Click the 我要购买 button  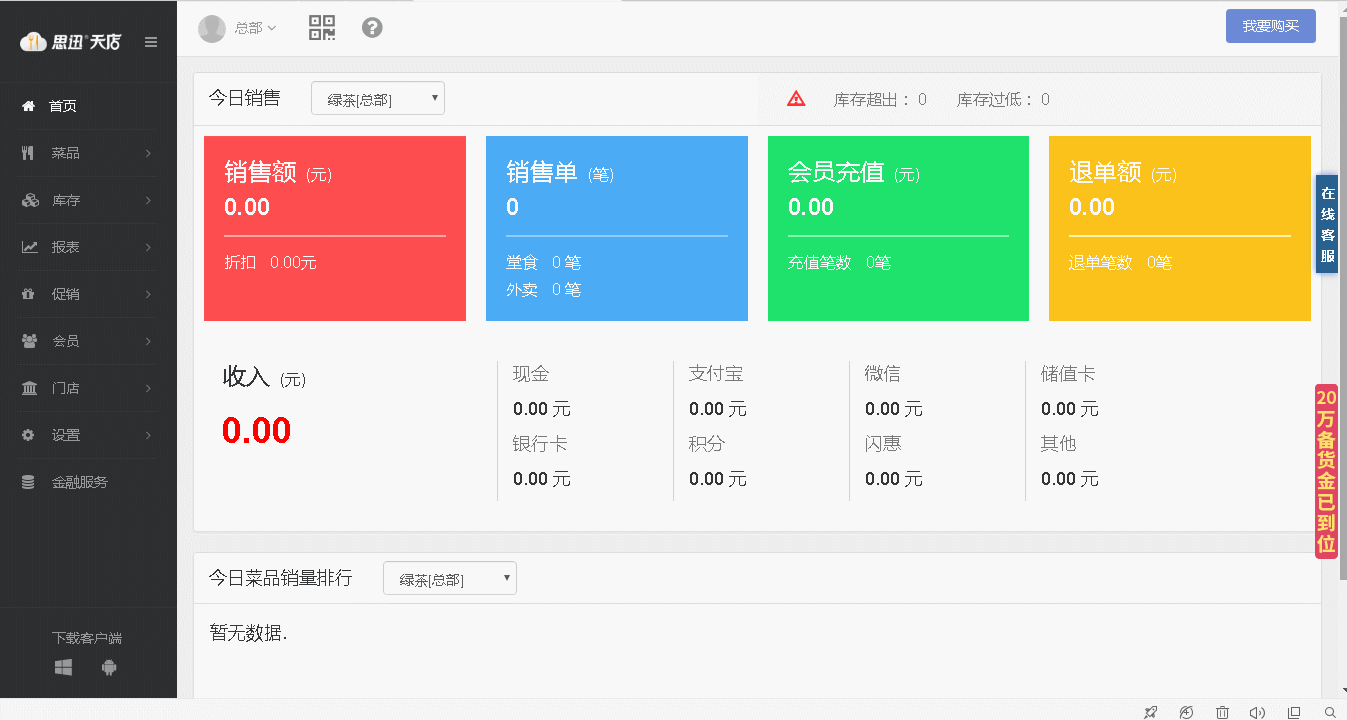pyautogui.click(x=1271, y=26)
